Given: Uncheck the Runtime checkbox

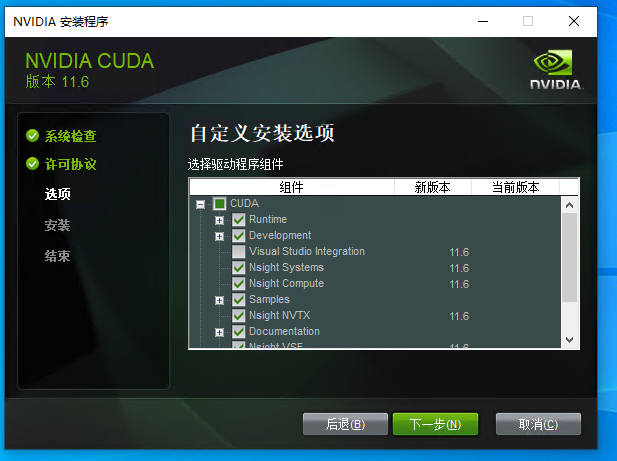Looking at the screenshot, I should pyautogui.click(x=238, y=219).
